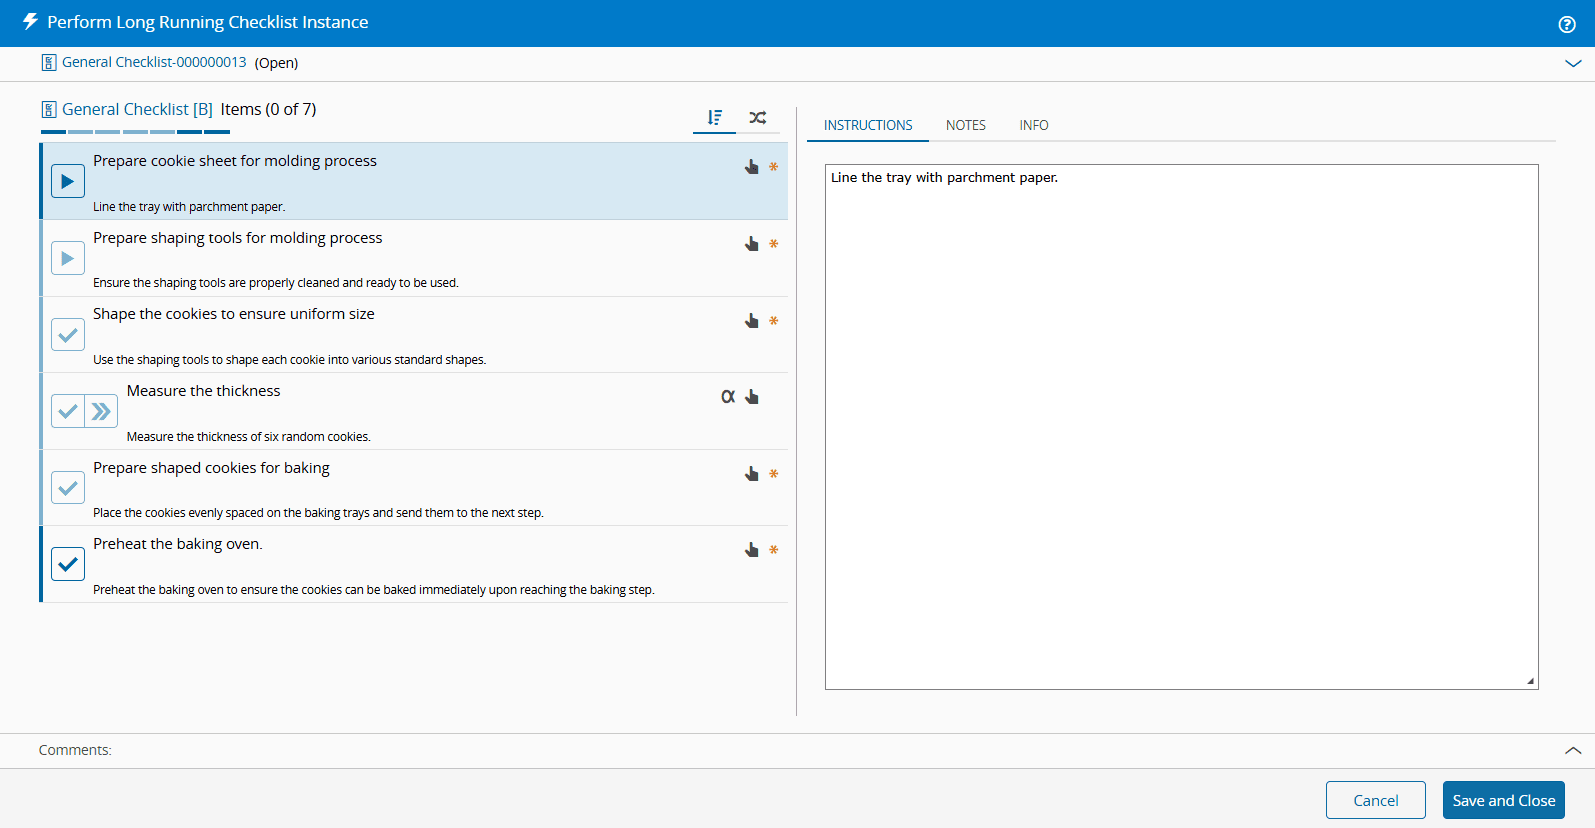Click the General Checklist-000000013 document icon
Viewport: 1595px width, 828px height.
tap(49, 63)
